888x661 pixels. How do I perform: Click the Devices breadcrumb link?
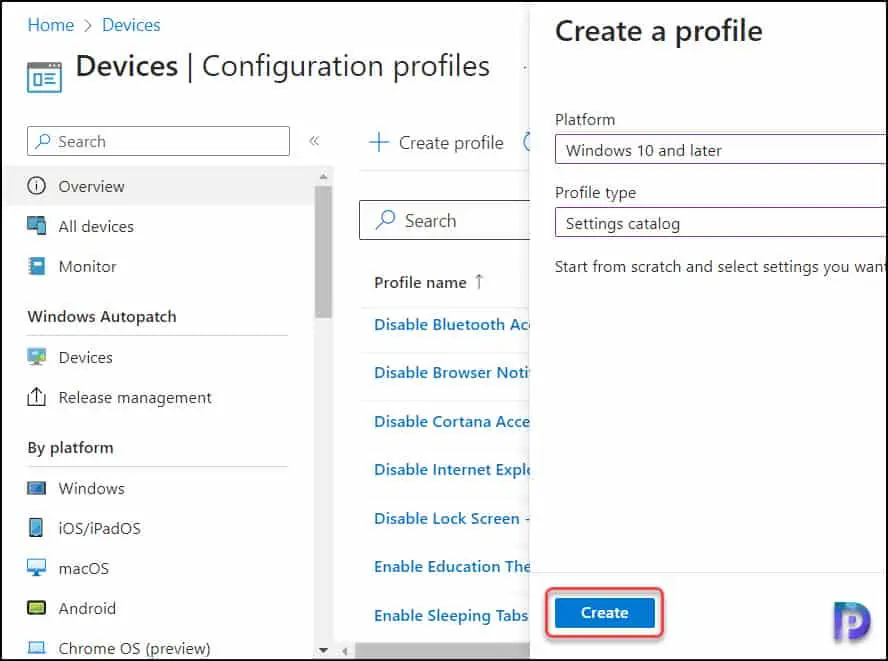[131, 25]
